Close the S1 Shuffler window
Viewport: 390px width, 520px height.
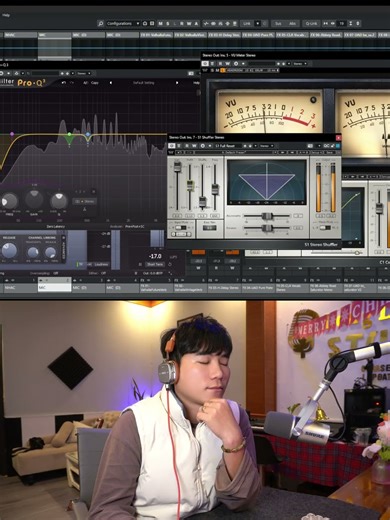(338, 137)
